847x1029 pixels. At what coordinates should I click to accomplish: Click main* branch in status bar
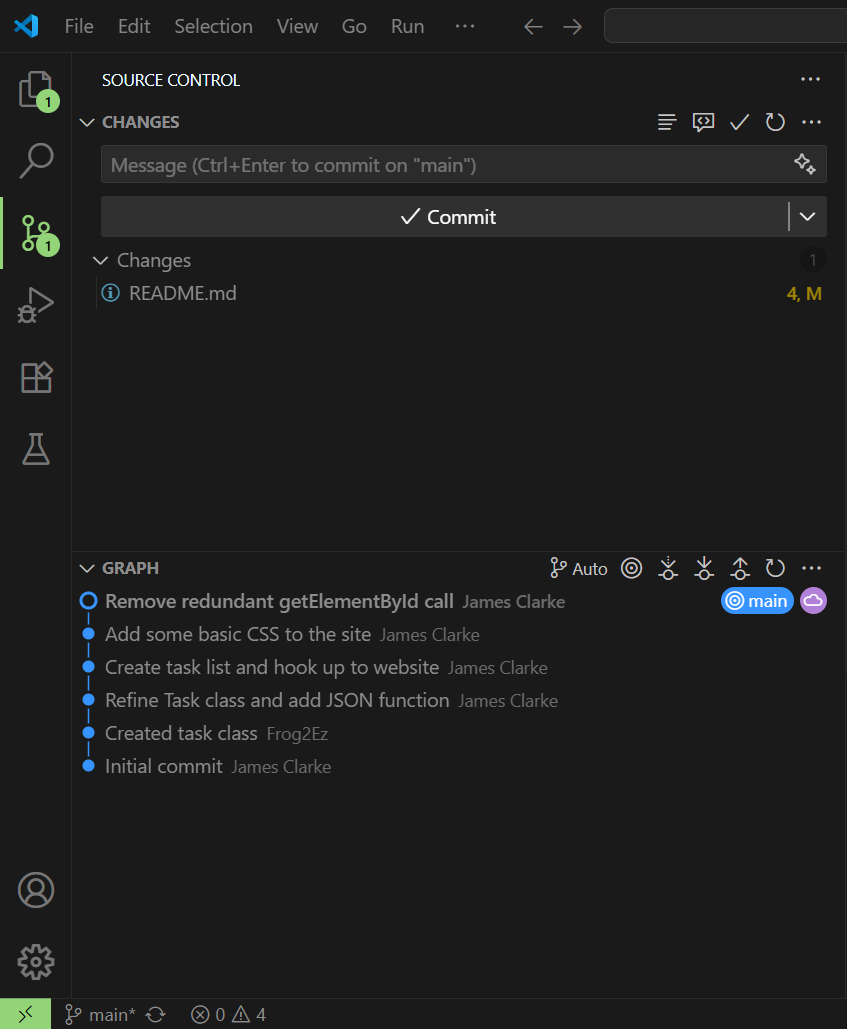coord(101,1015)
